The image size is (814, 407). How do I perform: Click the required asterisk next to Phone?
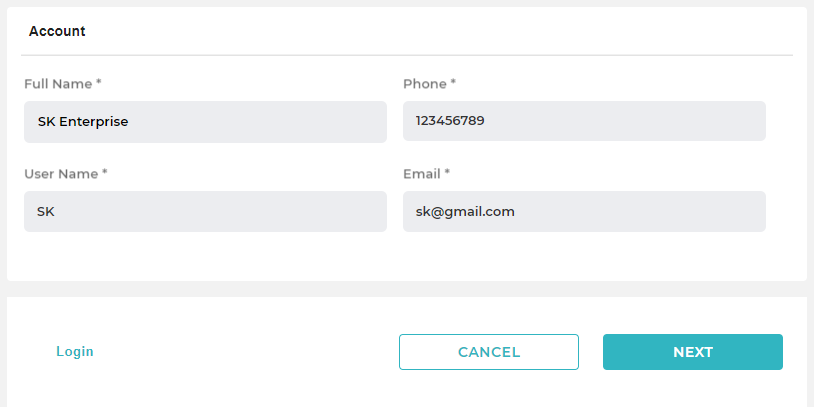coord(453,84)
